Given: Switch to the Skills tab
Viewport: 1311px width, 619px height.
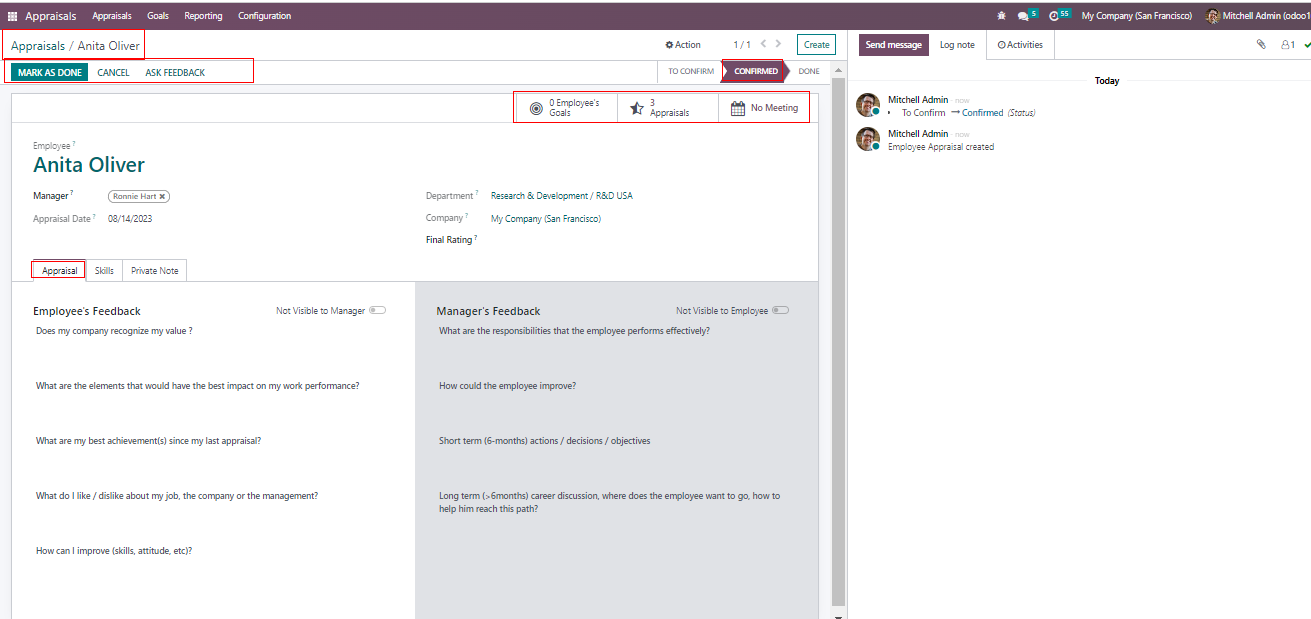Looking at the screenshot, I should [x=104, y=271].
